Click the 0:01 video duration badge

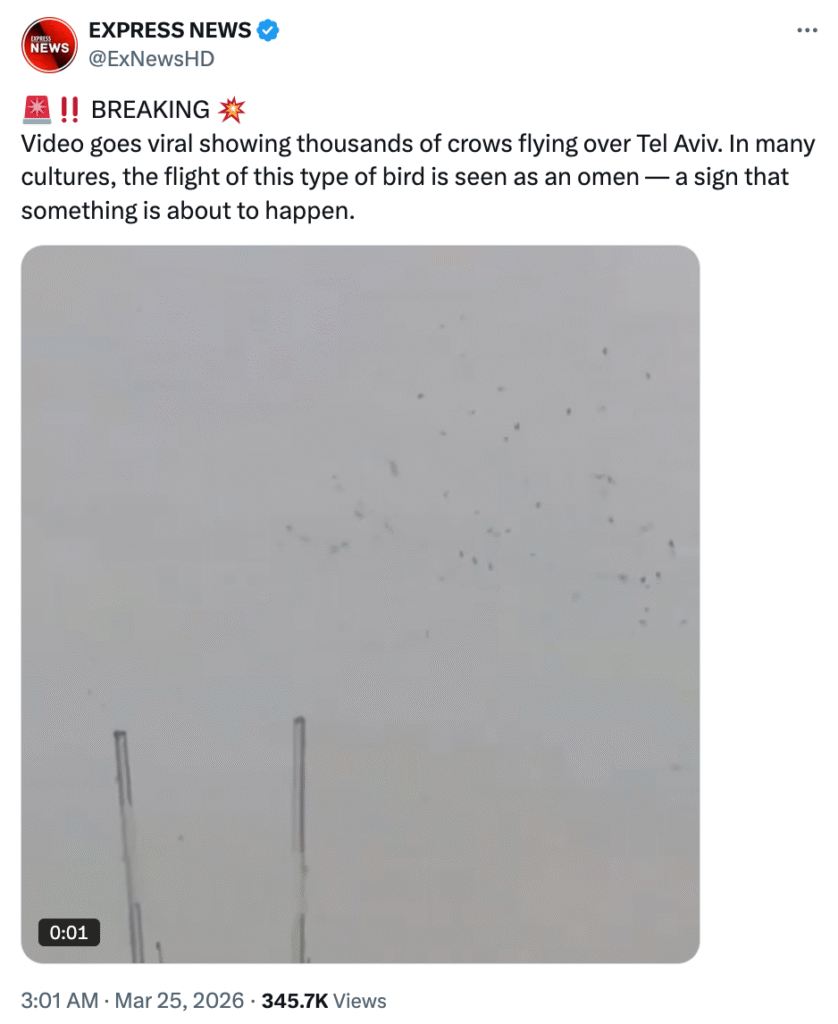coord(69,932)
